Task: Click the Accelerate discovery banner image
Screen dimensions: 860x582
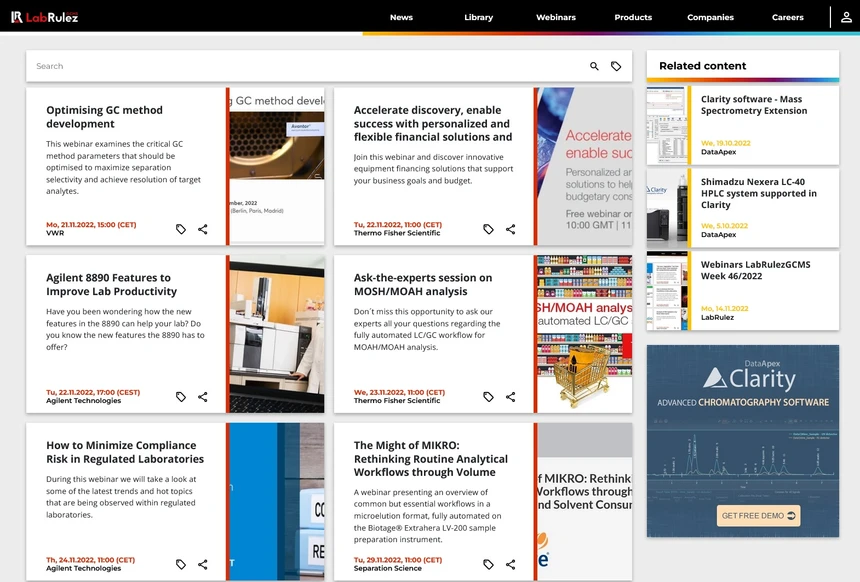Action: click(585, 166)
